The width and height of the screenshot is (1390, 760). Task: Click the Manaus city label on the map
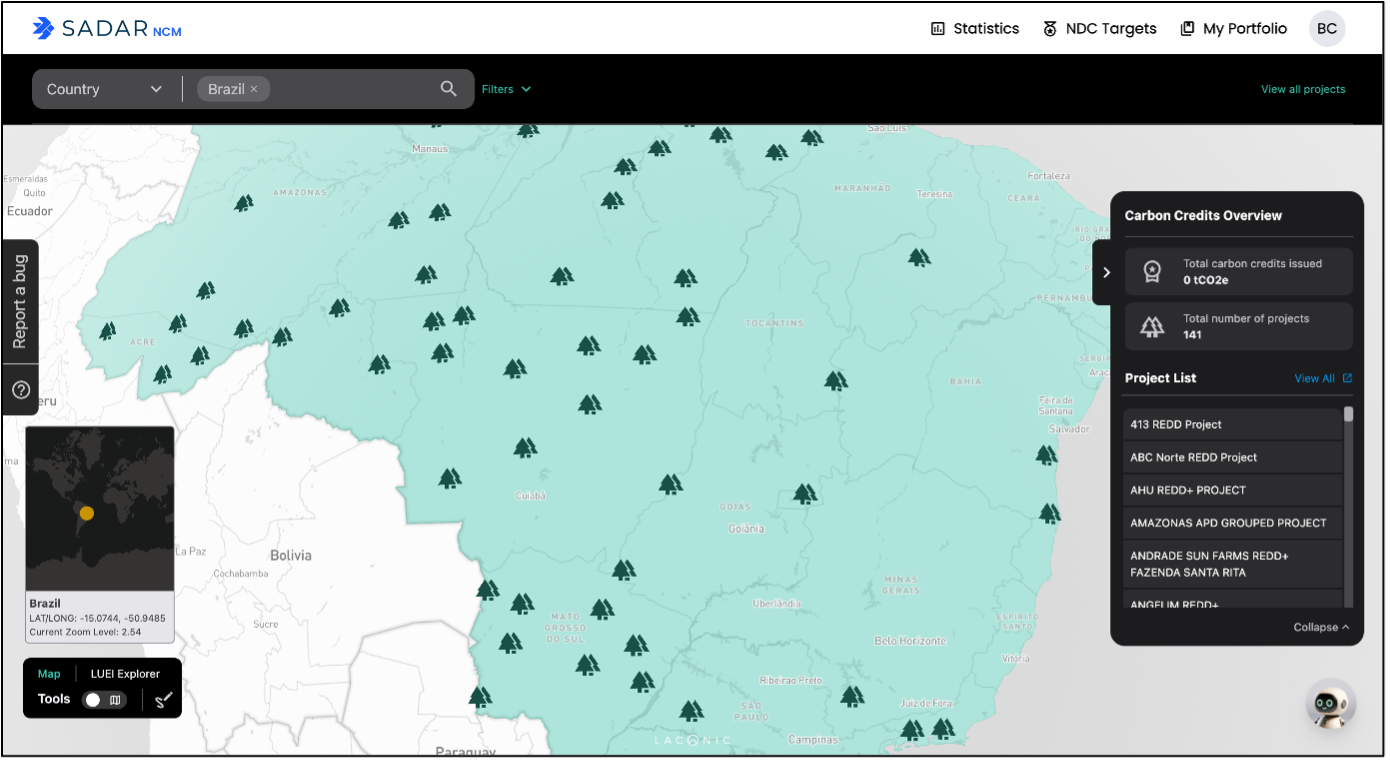(x=430, y=149)
